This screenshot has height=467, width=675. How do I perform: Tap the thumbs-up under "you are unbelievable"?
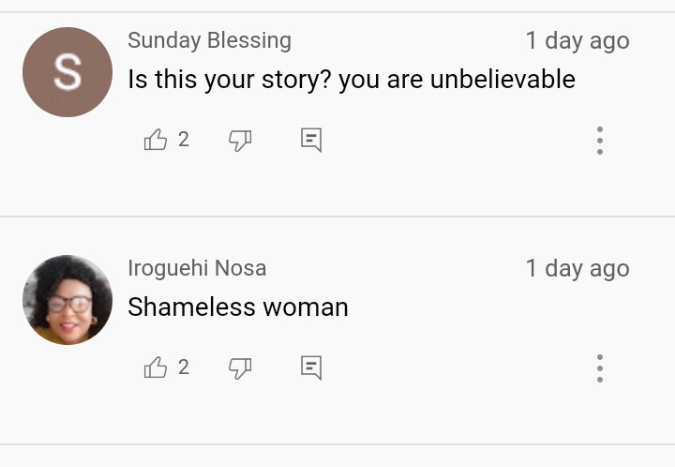tap(156, 140)
